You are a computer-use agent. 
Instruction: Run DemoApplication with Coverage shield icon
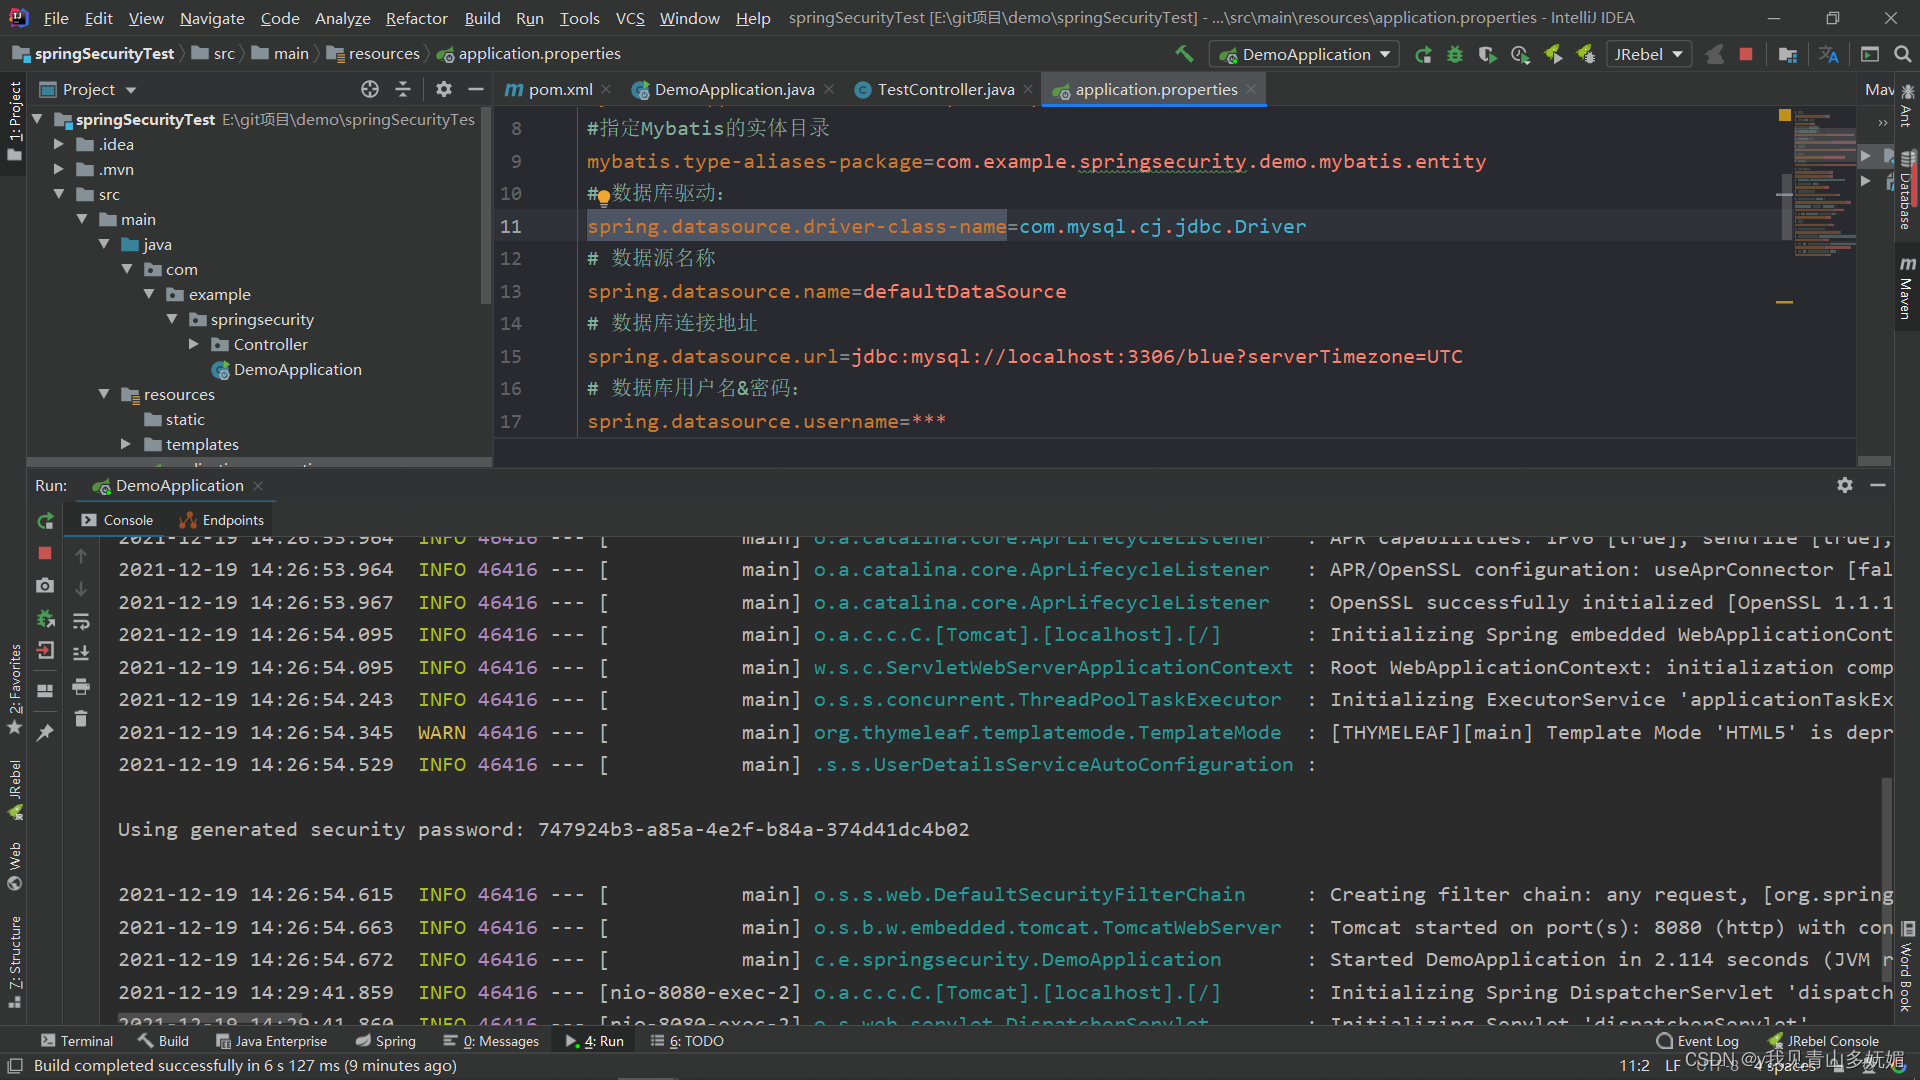(x=1488, y=55)
